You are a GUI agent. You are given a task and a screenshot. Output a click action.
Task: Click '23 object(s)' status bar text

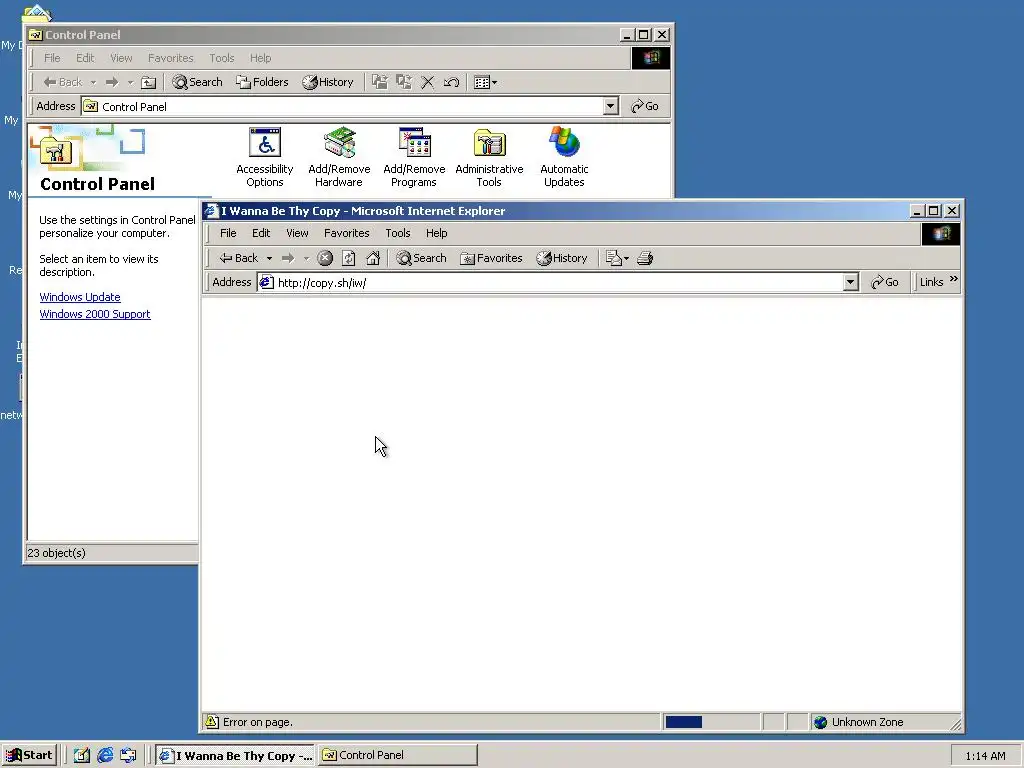56,552
